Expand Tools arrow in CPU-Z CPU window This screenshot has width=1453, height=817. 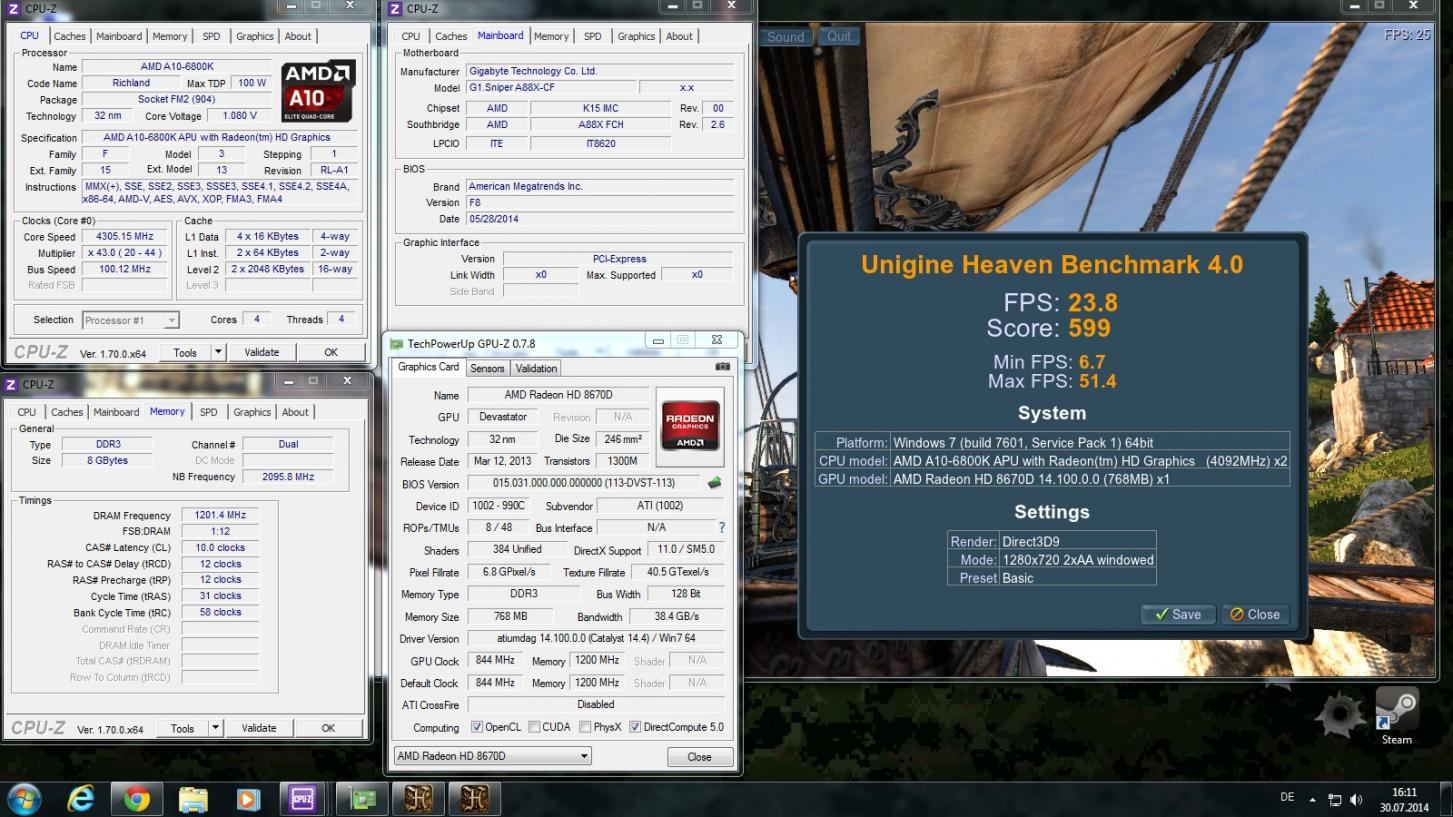(217, 352)
